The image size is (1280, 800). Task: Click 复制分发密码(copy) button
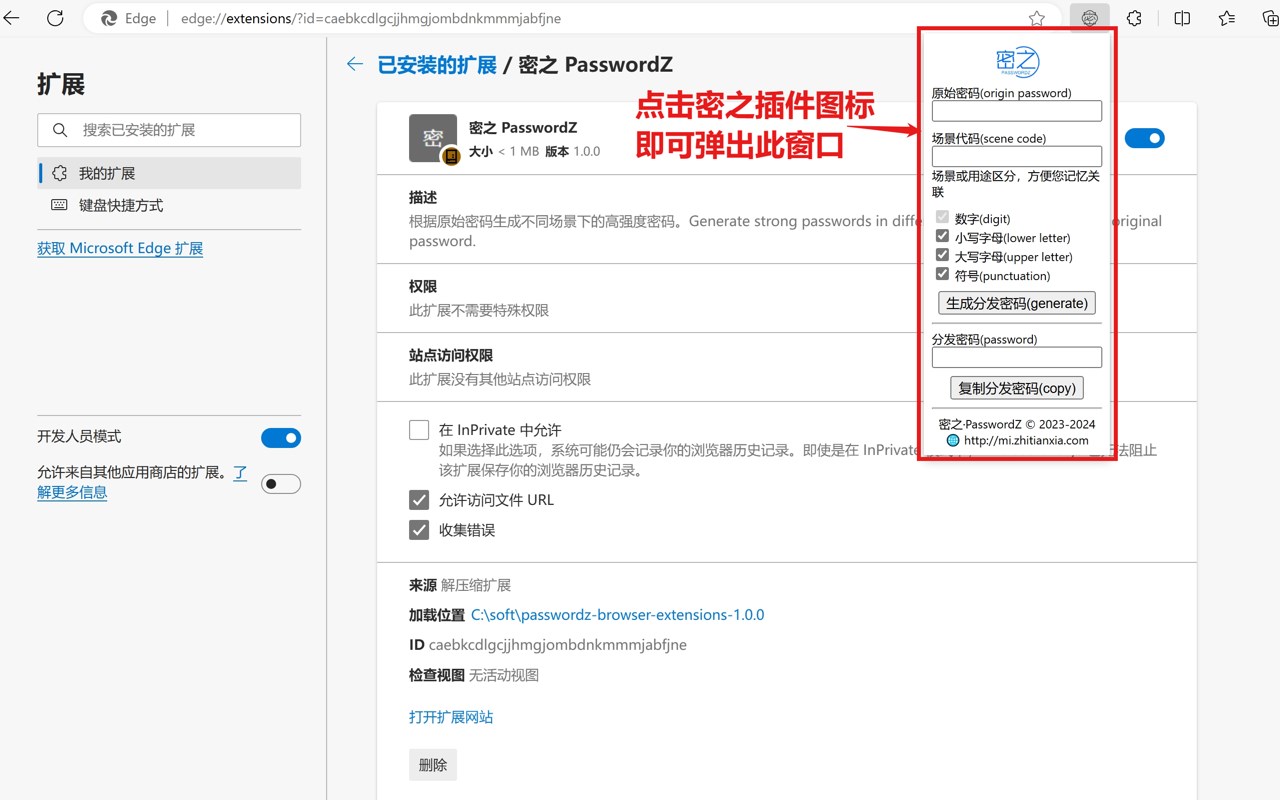[x=1017, y=388]
